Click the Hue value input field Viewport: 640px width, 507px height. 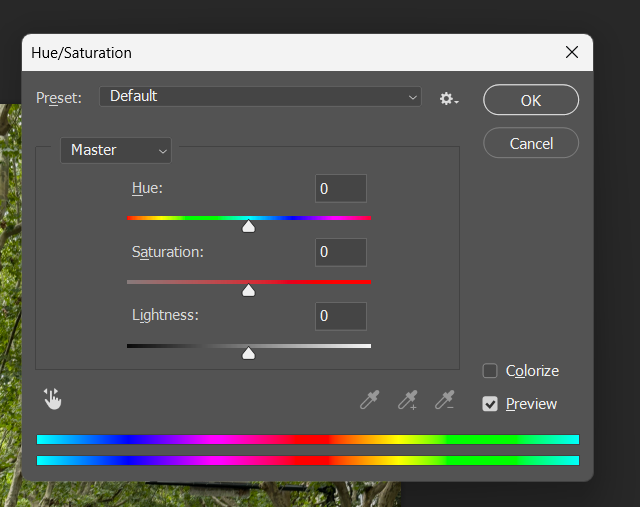pos(341,189)
